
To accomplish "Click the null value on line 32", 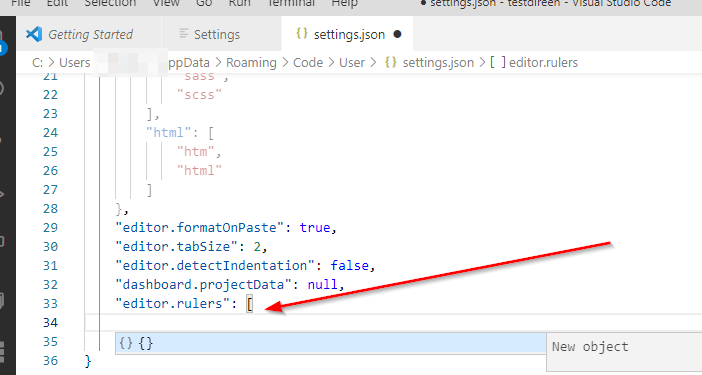I will coord(322,285).
